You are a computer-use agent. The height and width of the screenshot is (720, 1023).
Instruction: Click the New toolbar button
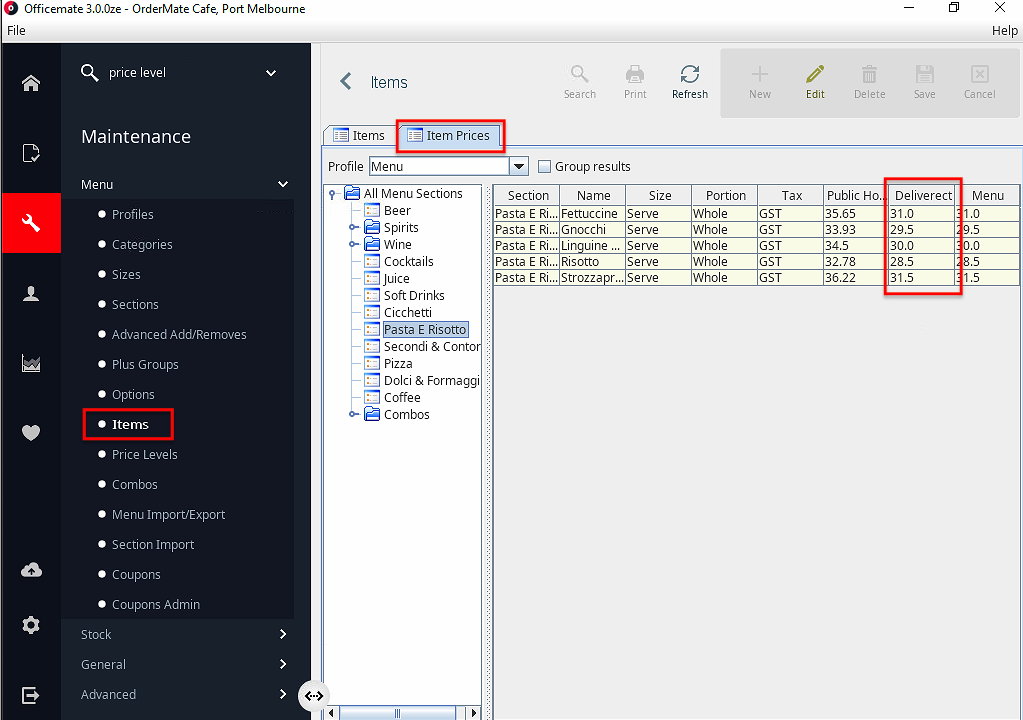point(759,82)
